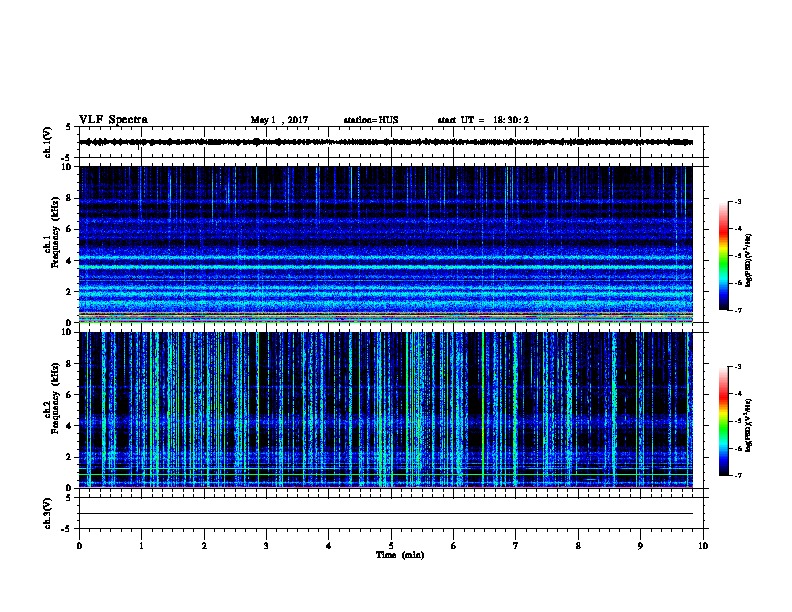Click the "-3" label on ch.1 colorbar
Viewport: 792px width, 612px height.
(x=737, y=201)
